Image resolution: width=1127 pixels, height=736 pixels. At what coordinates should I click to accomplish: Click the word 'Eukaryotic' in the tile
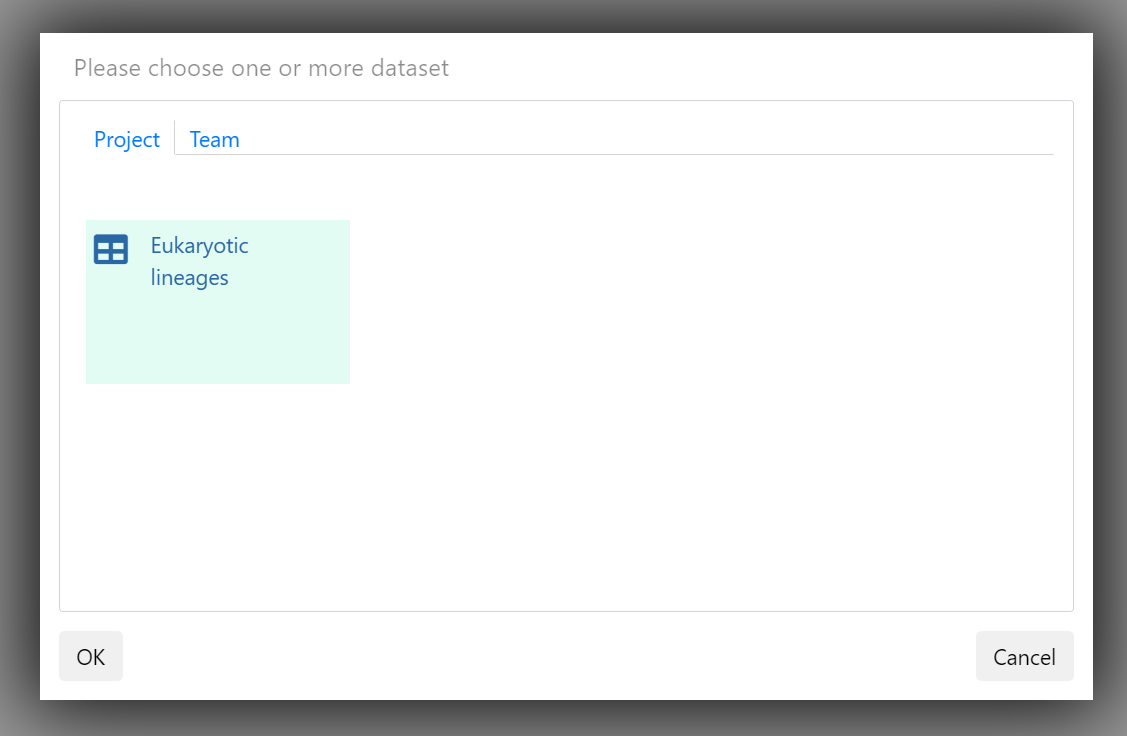click(x=199, y=246)
